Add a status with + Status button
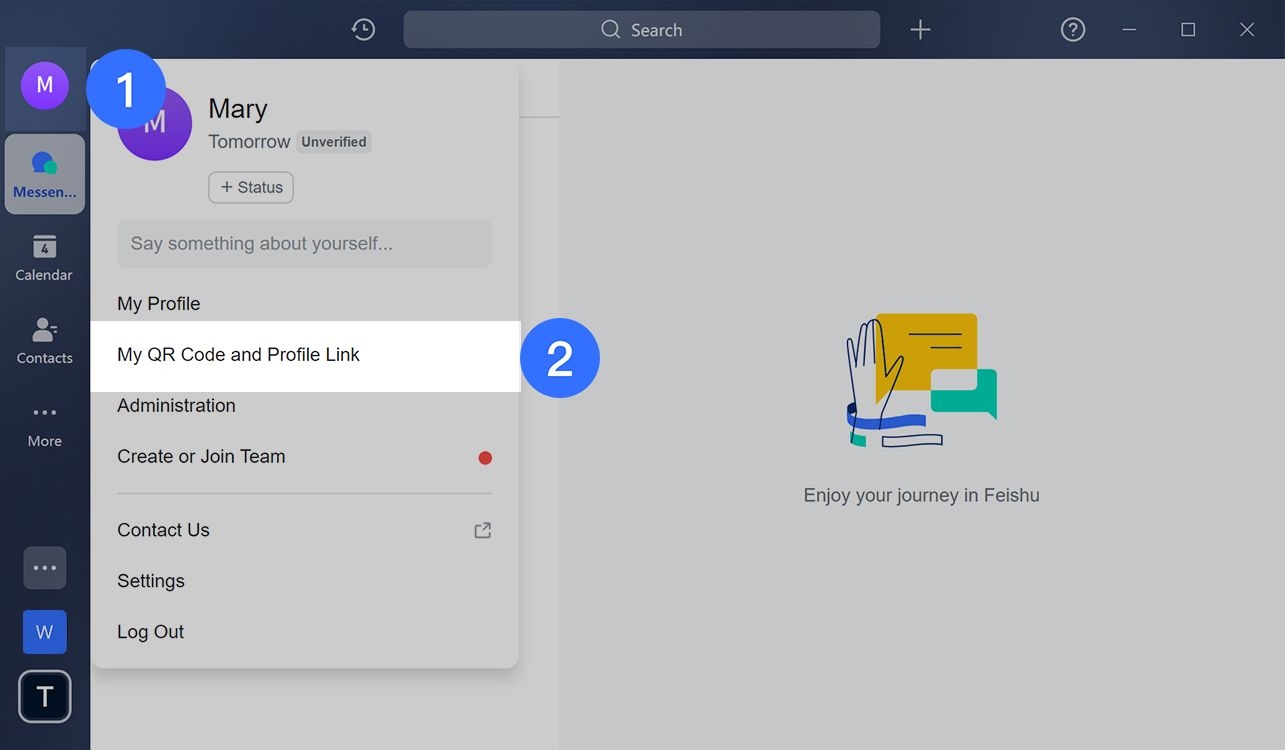The image size is (1285, 750). pyautogui.click(x=251, y=188)
